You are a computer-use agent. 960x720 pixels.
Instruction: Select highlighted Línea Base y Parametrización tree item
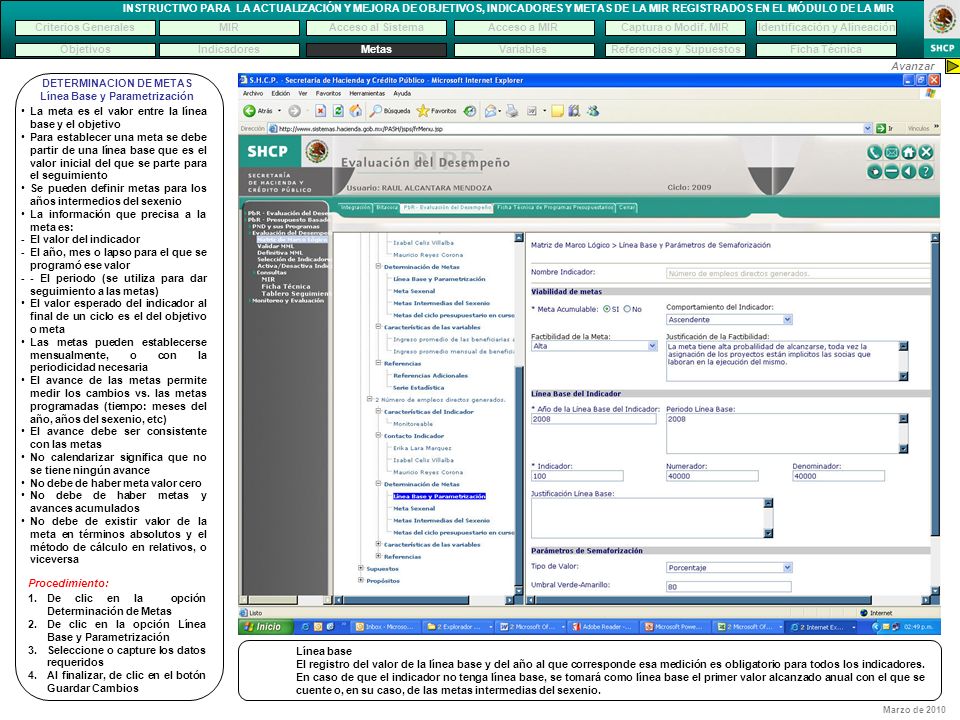(439, 496)
